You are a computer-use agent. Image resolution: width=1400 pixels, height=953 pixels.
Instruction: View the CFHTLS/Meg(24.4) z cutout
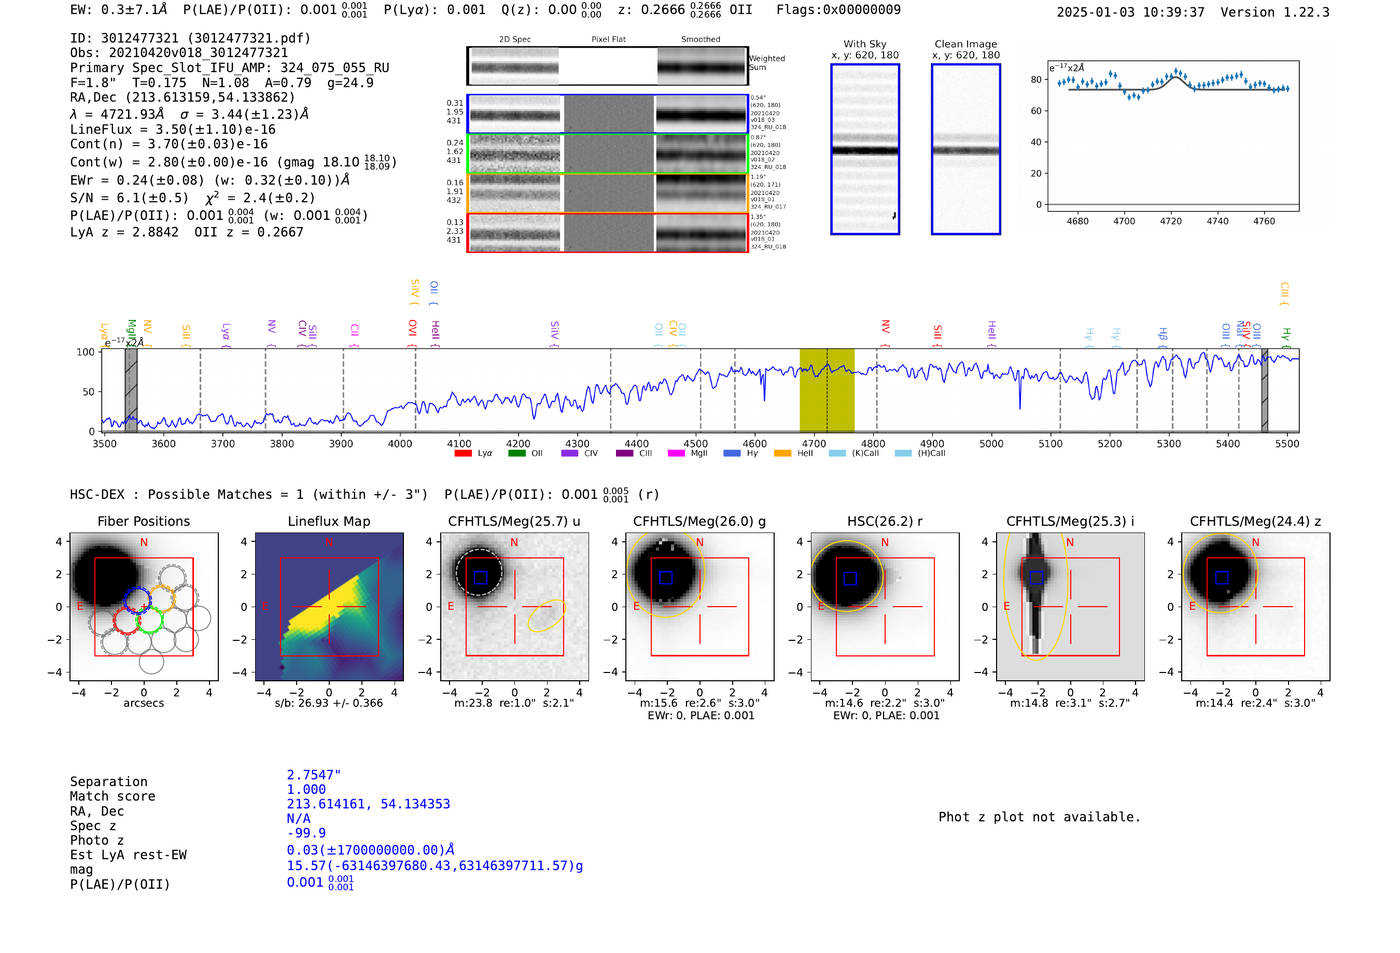[x=1256, y=607]
